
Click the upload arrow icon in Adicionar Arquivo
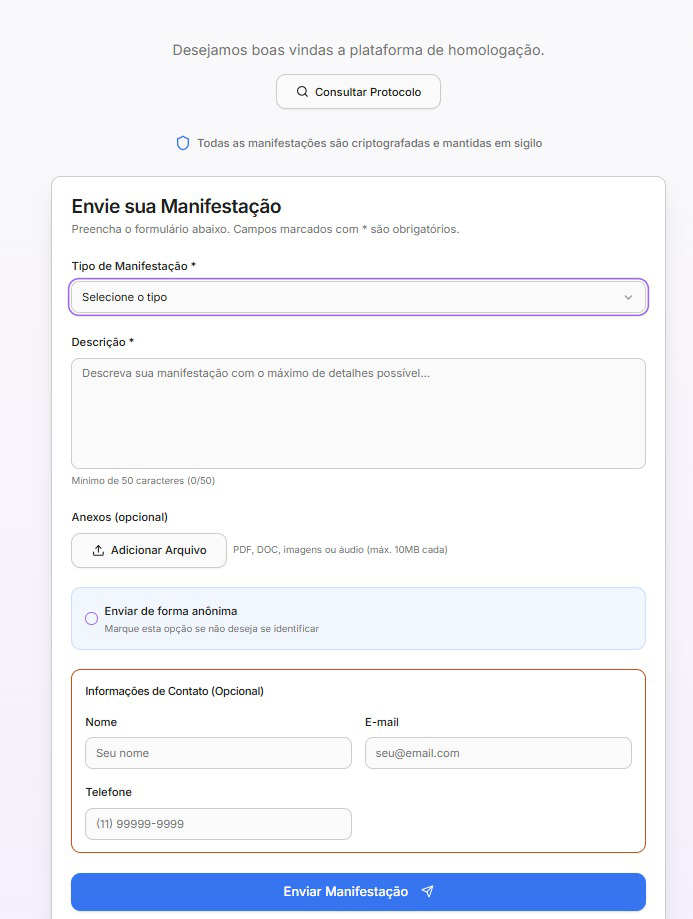point(98,550)
